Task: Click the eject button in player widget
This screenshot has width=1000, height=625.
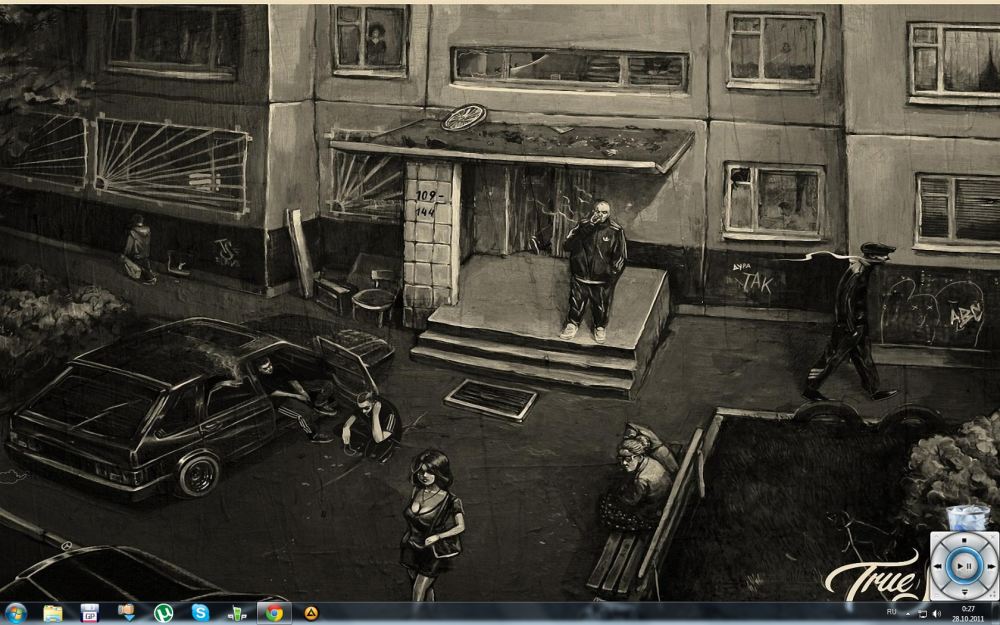Action: [964, 591]
